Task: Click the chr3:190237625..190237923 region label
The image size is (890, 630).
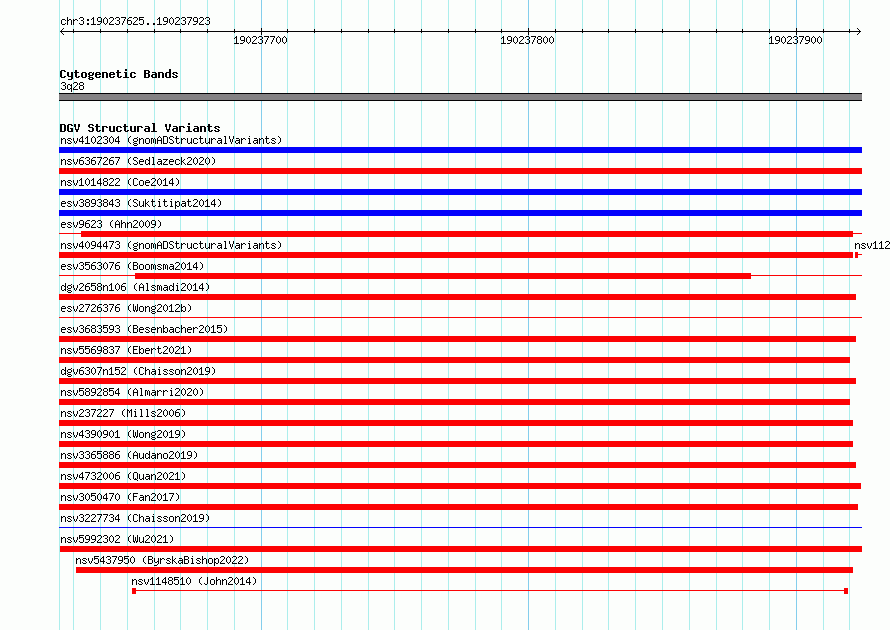Action: (135, 21)
